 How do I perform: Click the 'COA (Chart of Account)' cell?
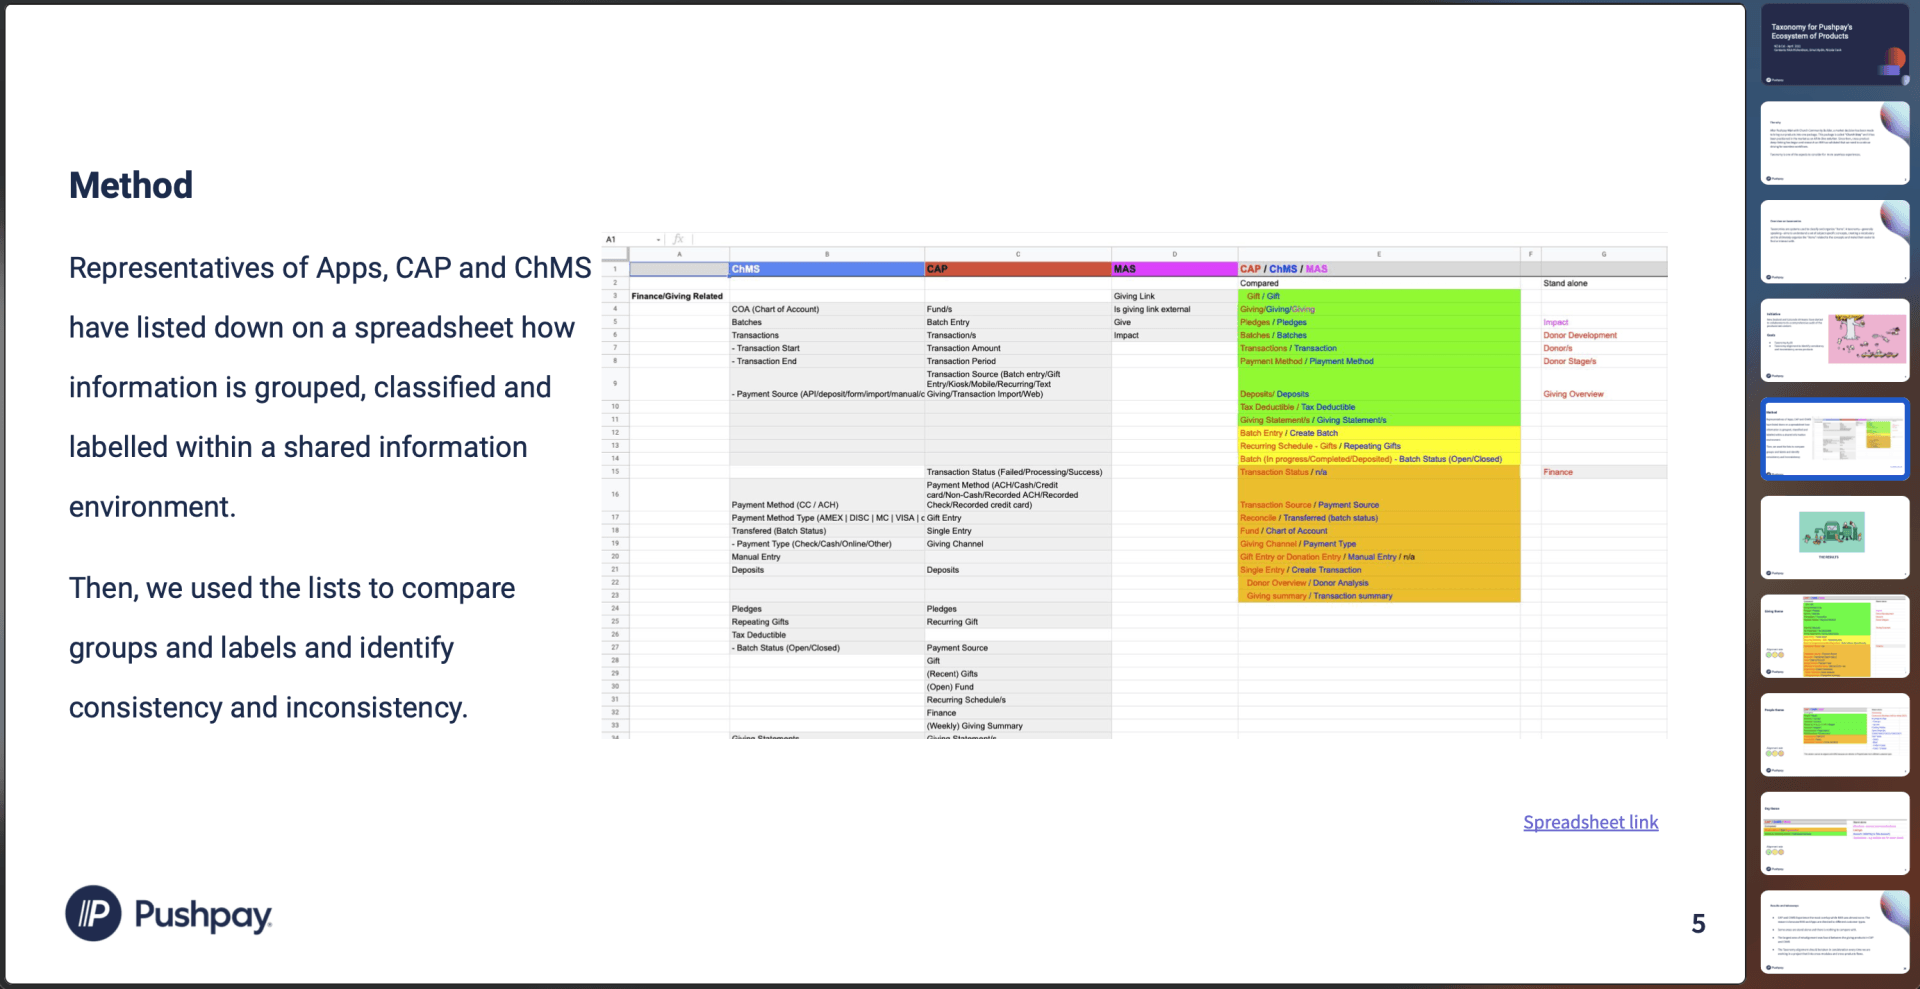(827, 309)
